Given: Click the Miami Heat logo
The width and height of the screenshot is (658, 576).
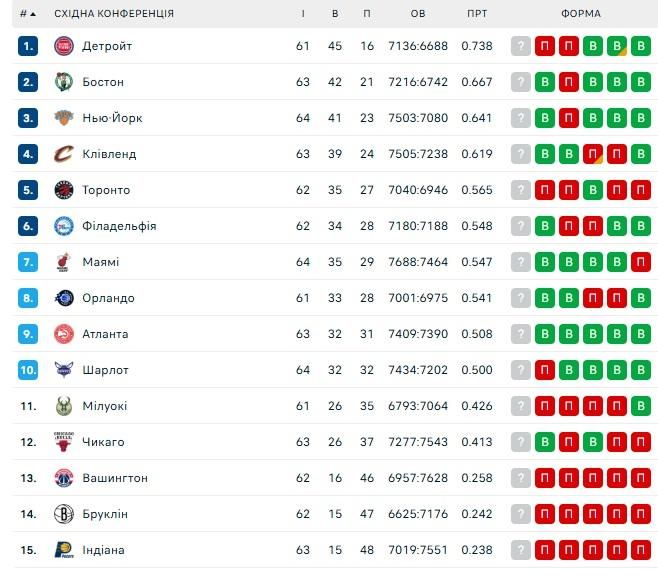Looking at the screenshot, I should [x=64, y=262].
